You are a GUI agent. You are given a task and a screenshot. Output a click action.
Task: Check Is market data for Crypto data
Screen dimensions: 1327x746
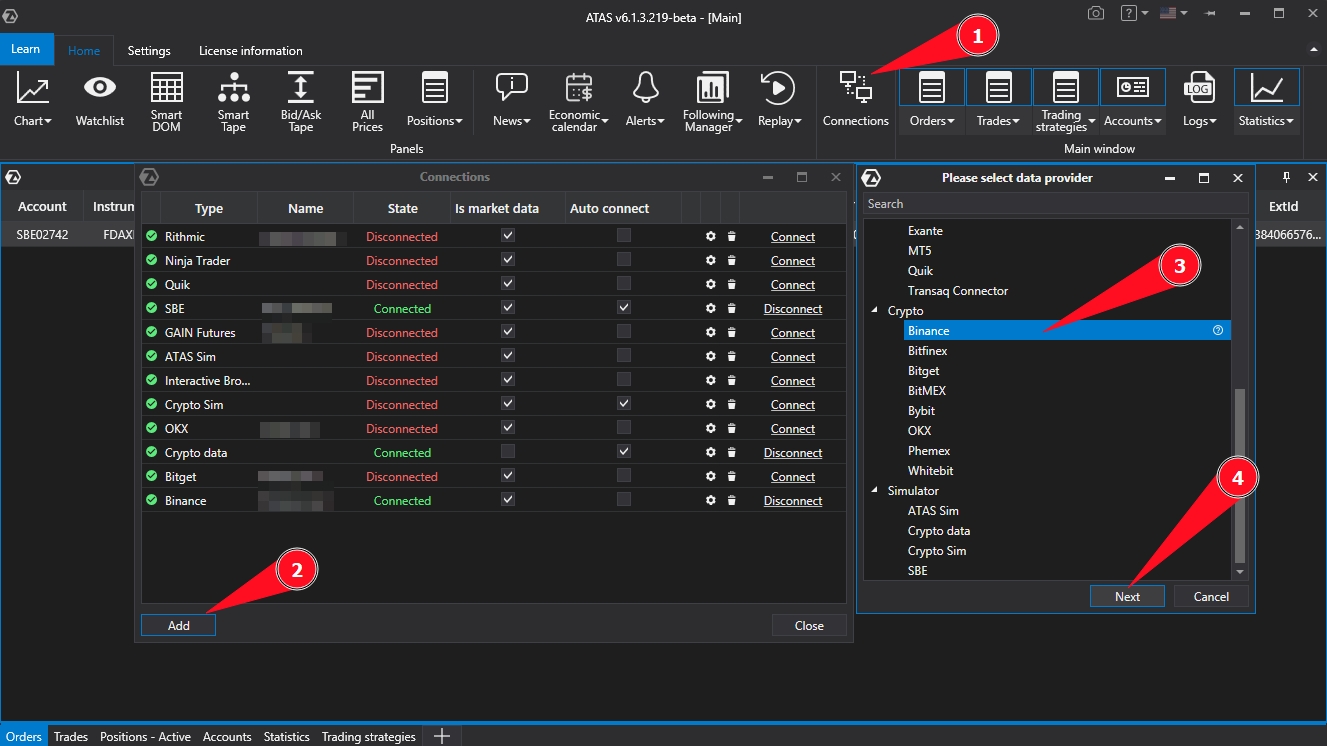point(508,452)
